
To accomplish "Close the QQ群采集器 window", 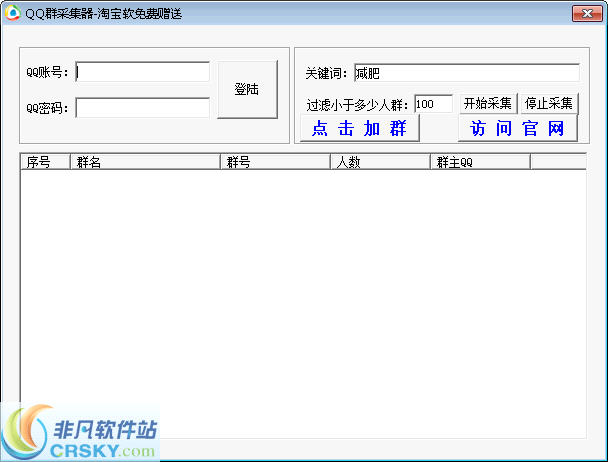I will click(587, 13).
